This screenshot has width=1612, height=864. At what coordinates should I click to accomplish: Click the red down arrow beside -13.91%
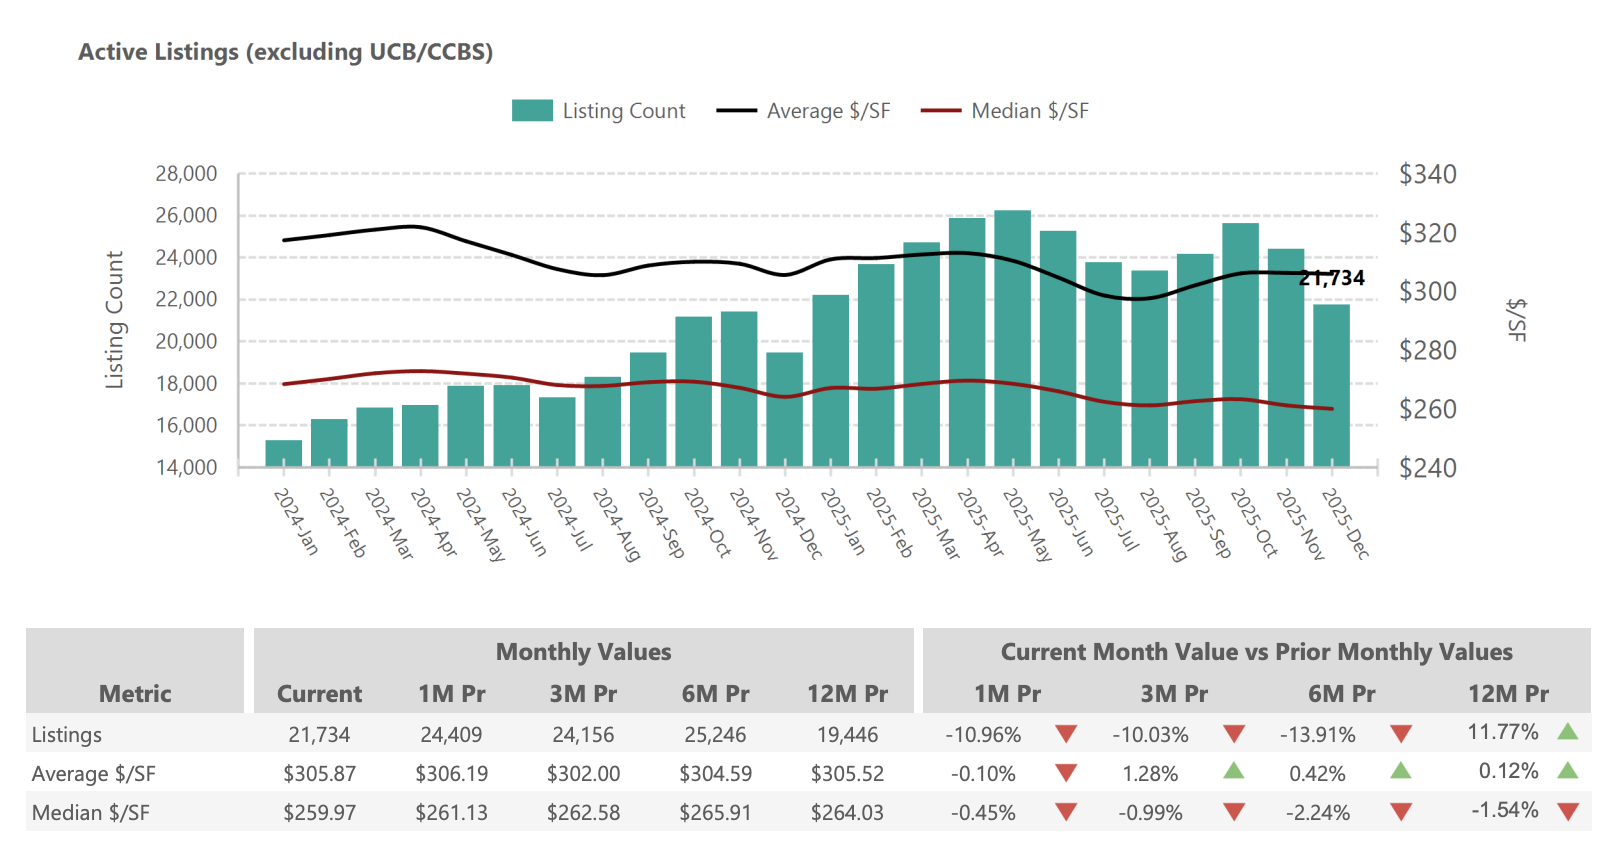1401,735
